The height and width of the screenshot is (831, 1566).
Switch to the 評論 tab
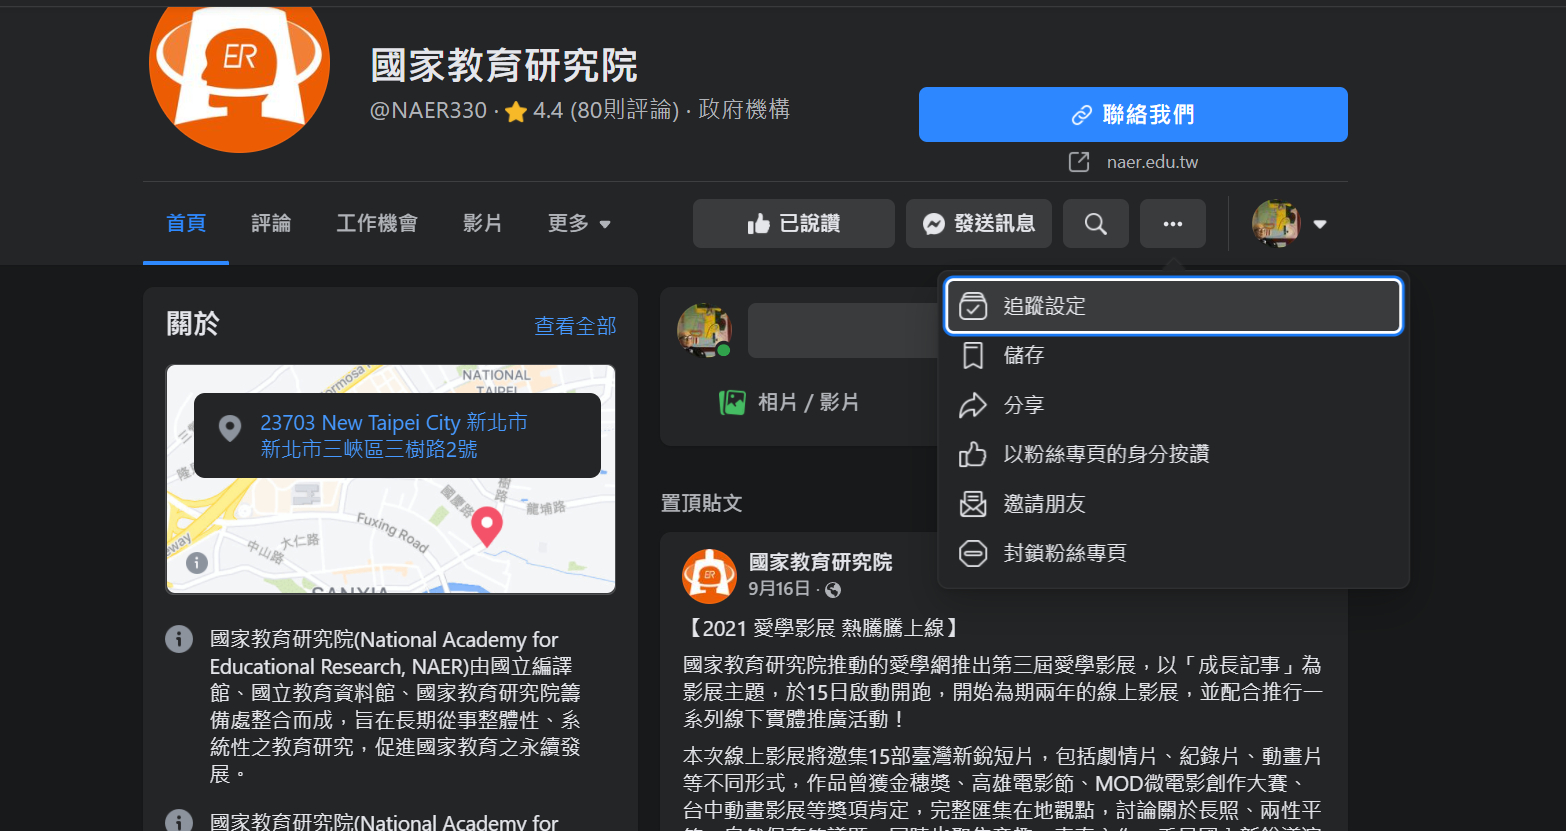coord(271,224)
